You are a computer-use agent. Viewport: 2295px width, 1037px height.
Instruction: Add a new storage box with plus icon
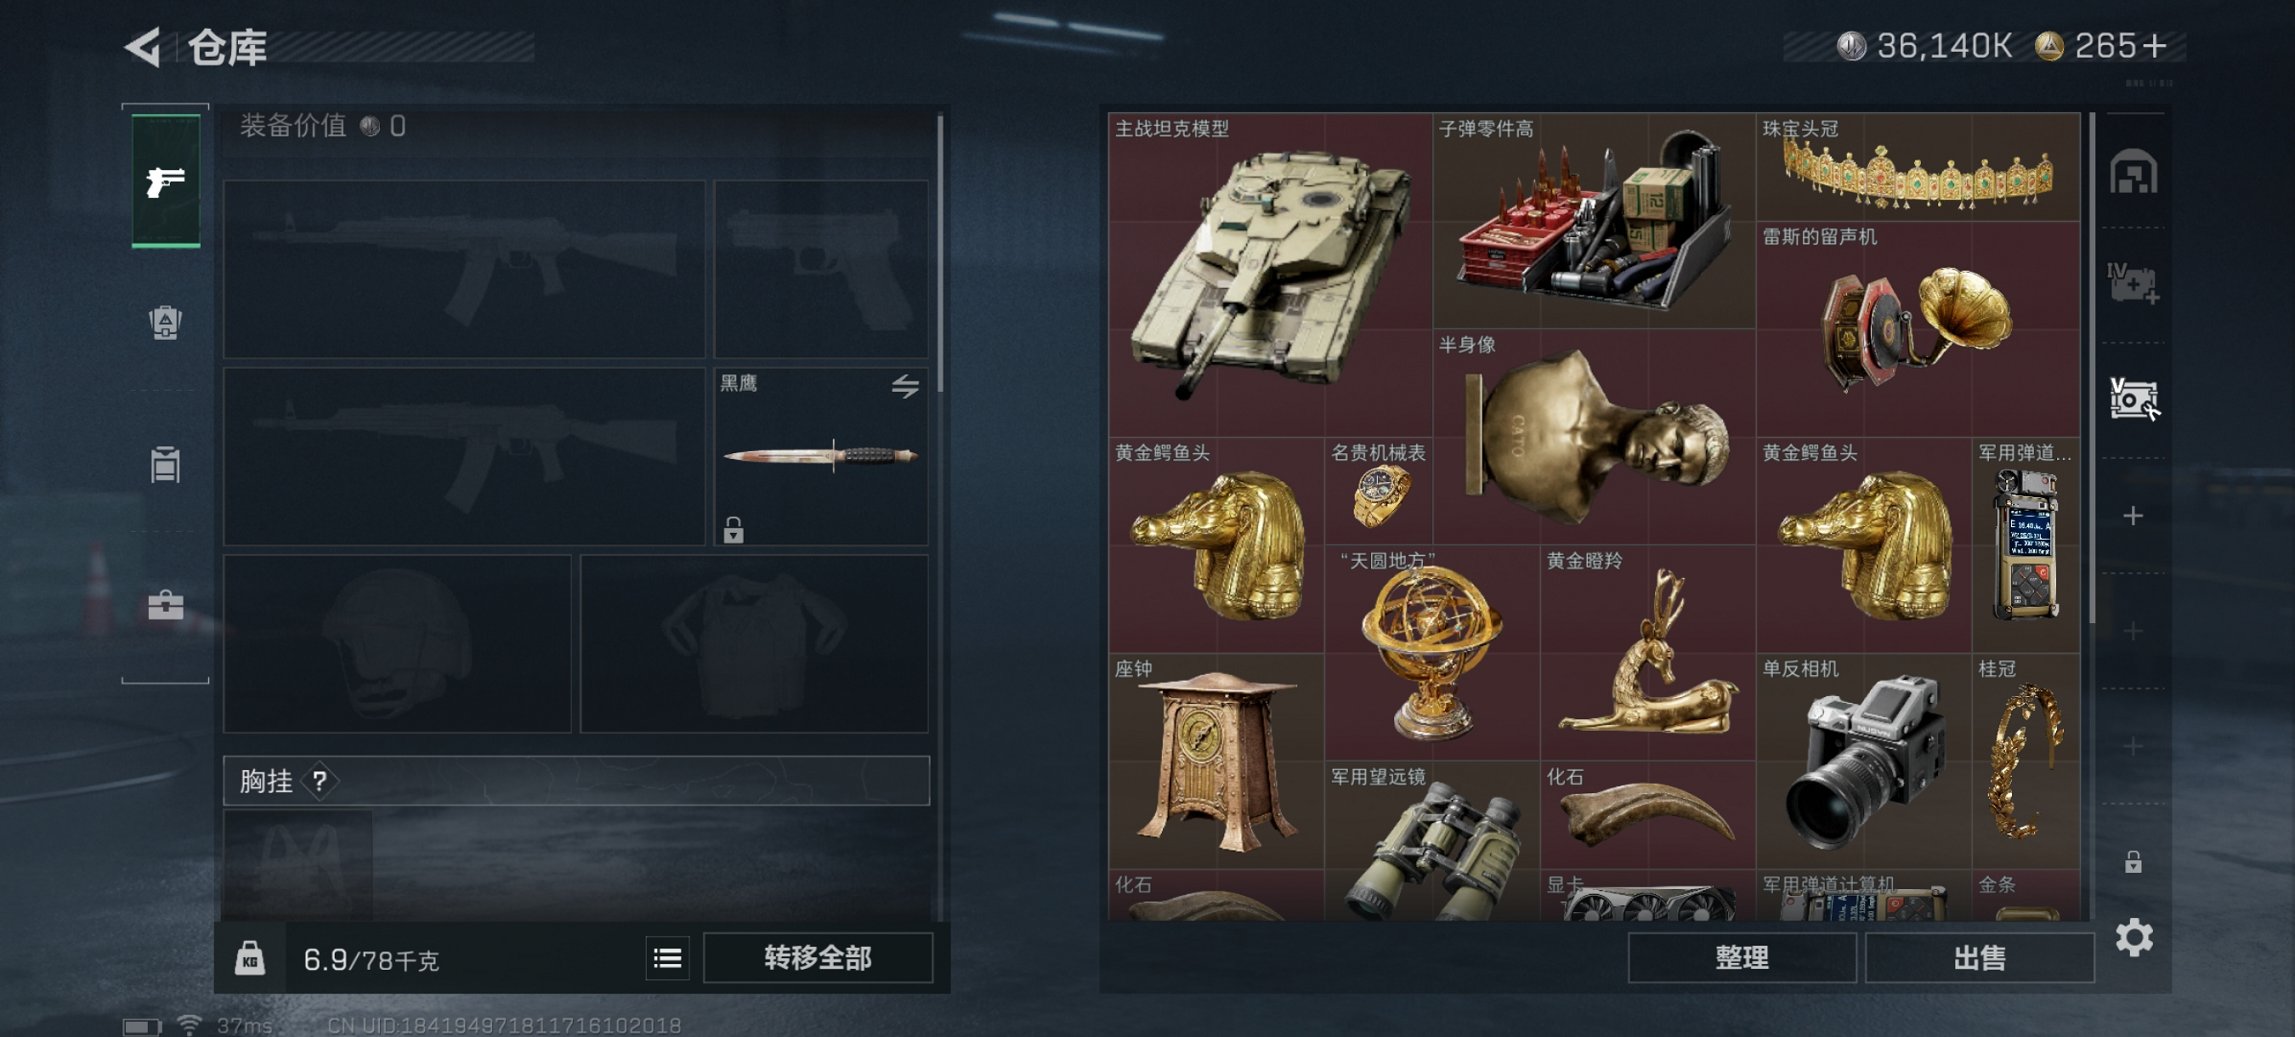2133,515
